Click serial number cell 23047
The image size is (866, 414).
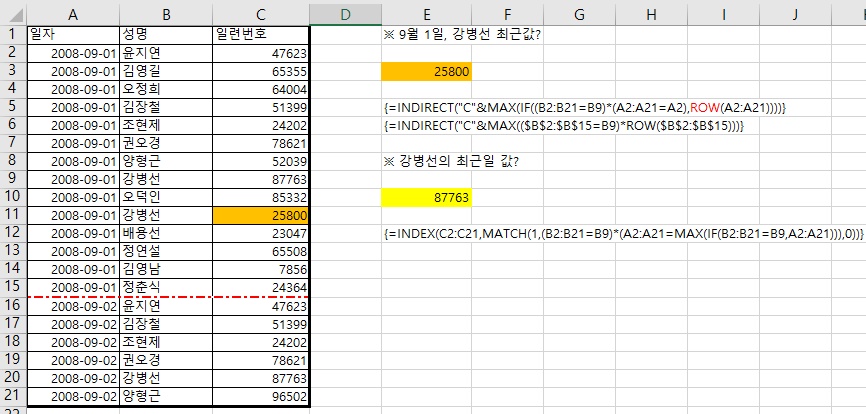tap(261, 233)
